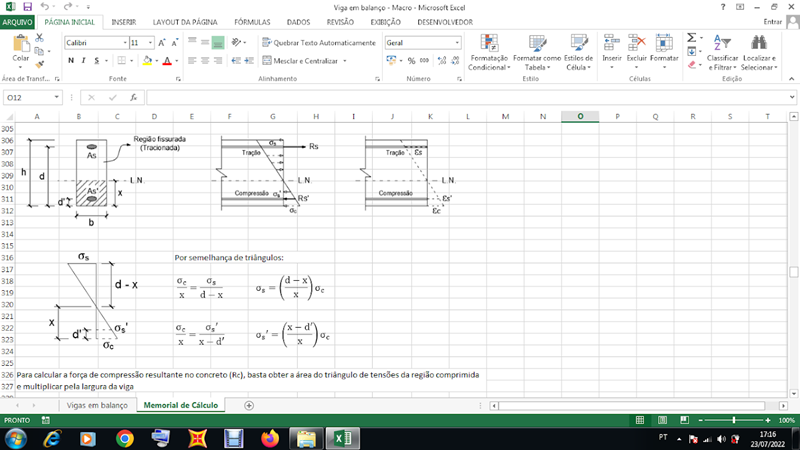
Task: Open Formatar como Tabela gallery
Action: [x=537, y=53]
